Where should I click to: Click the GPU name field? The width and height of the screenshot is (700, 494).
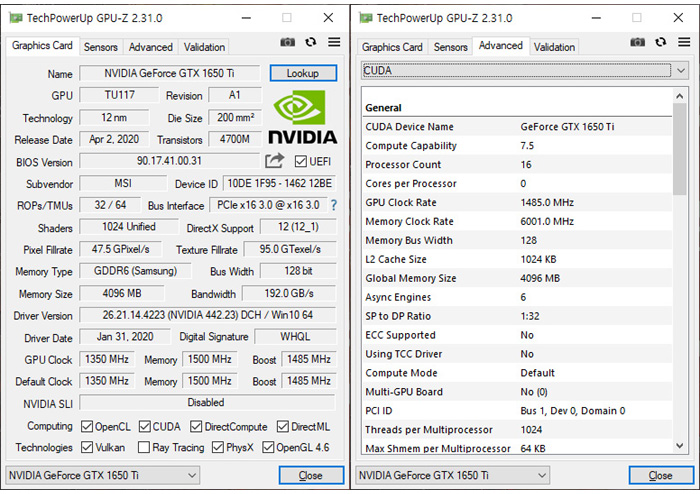coord(170,73)
